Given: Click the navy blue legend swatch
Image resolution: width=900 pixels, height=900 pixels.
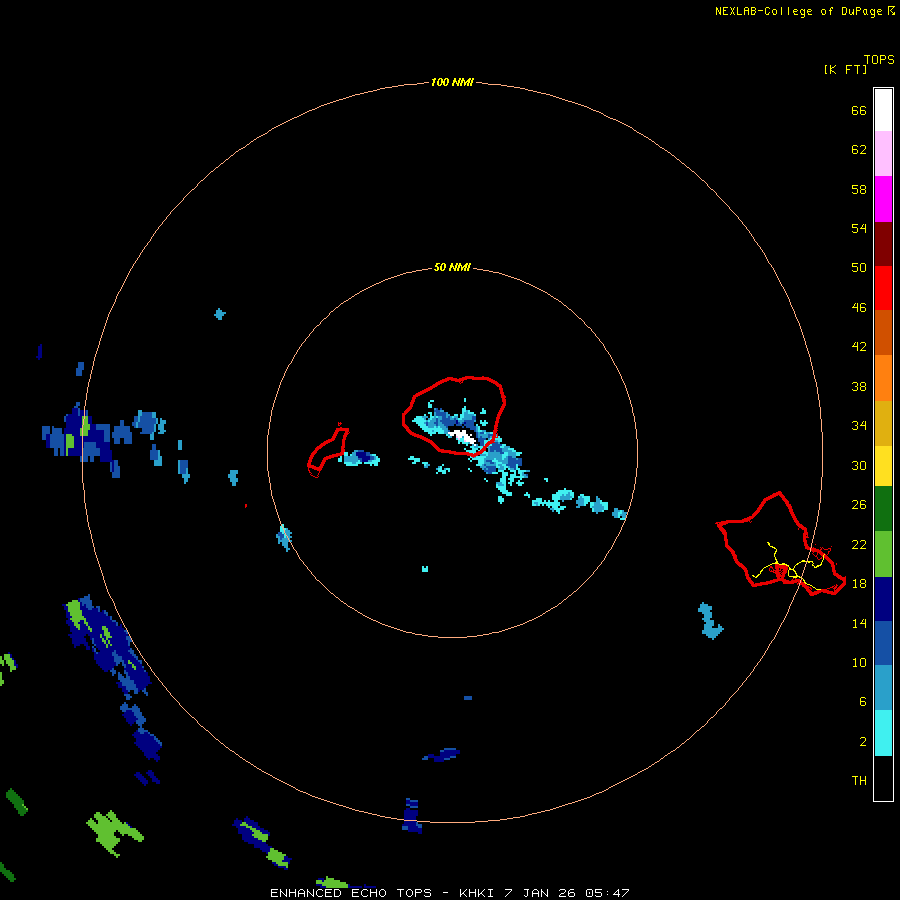Looking at the screenshot, I should tap(883, 599).
